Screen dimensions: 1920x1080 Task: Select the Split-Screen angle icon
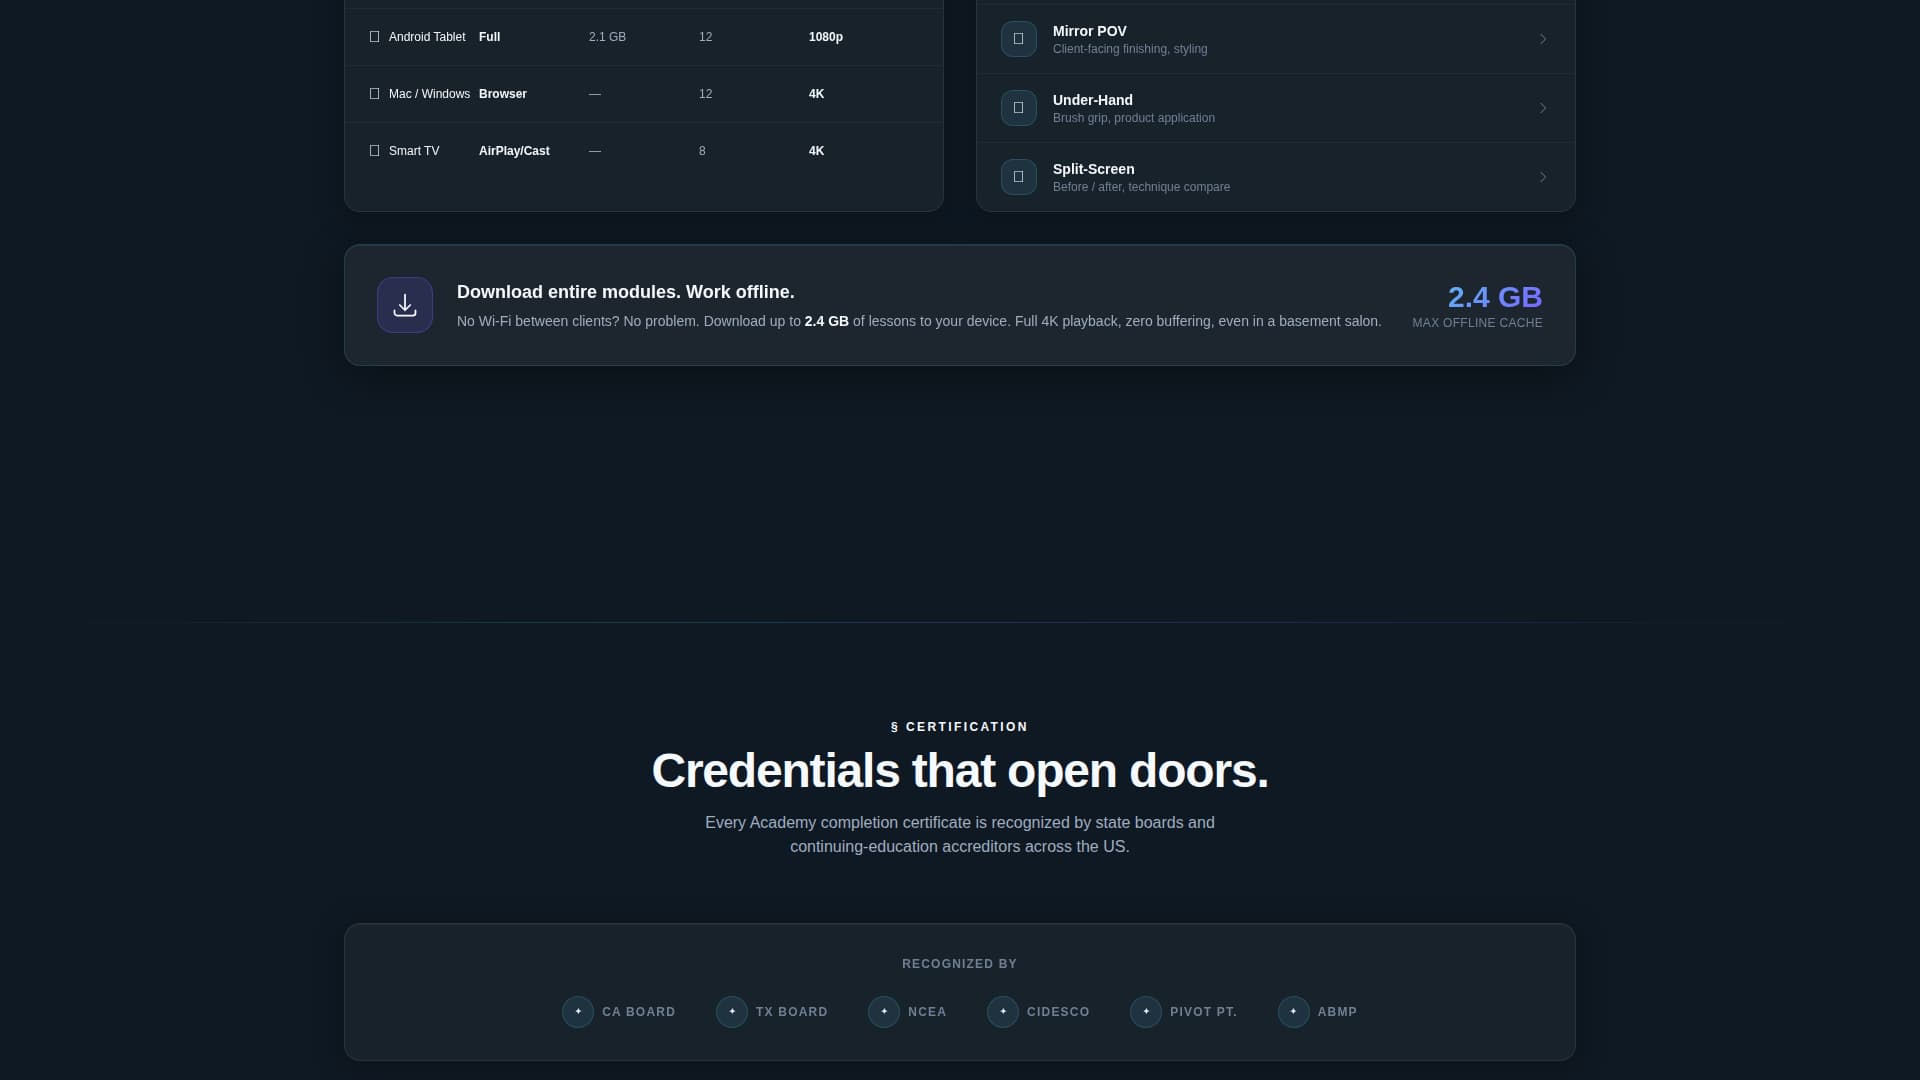pos(1019,177)
